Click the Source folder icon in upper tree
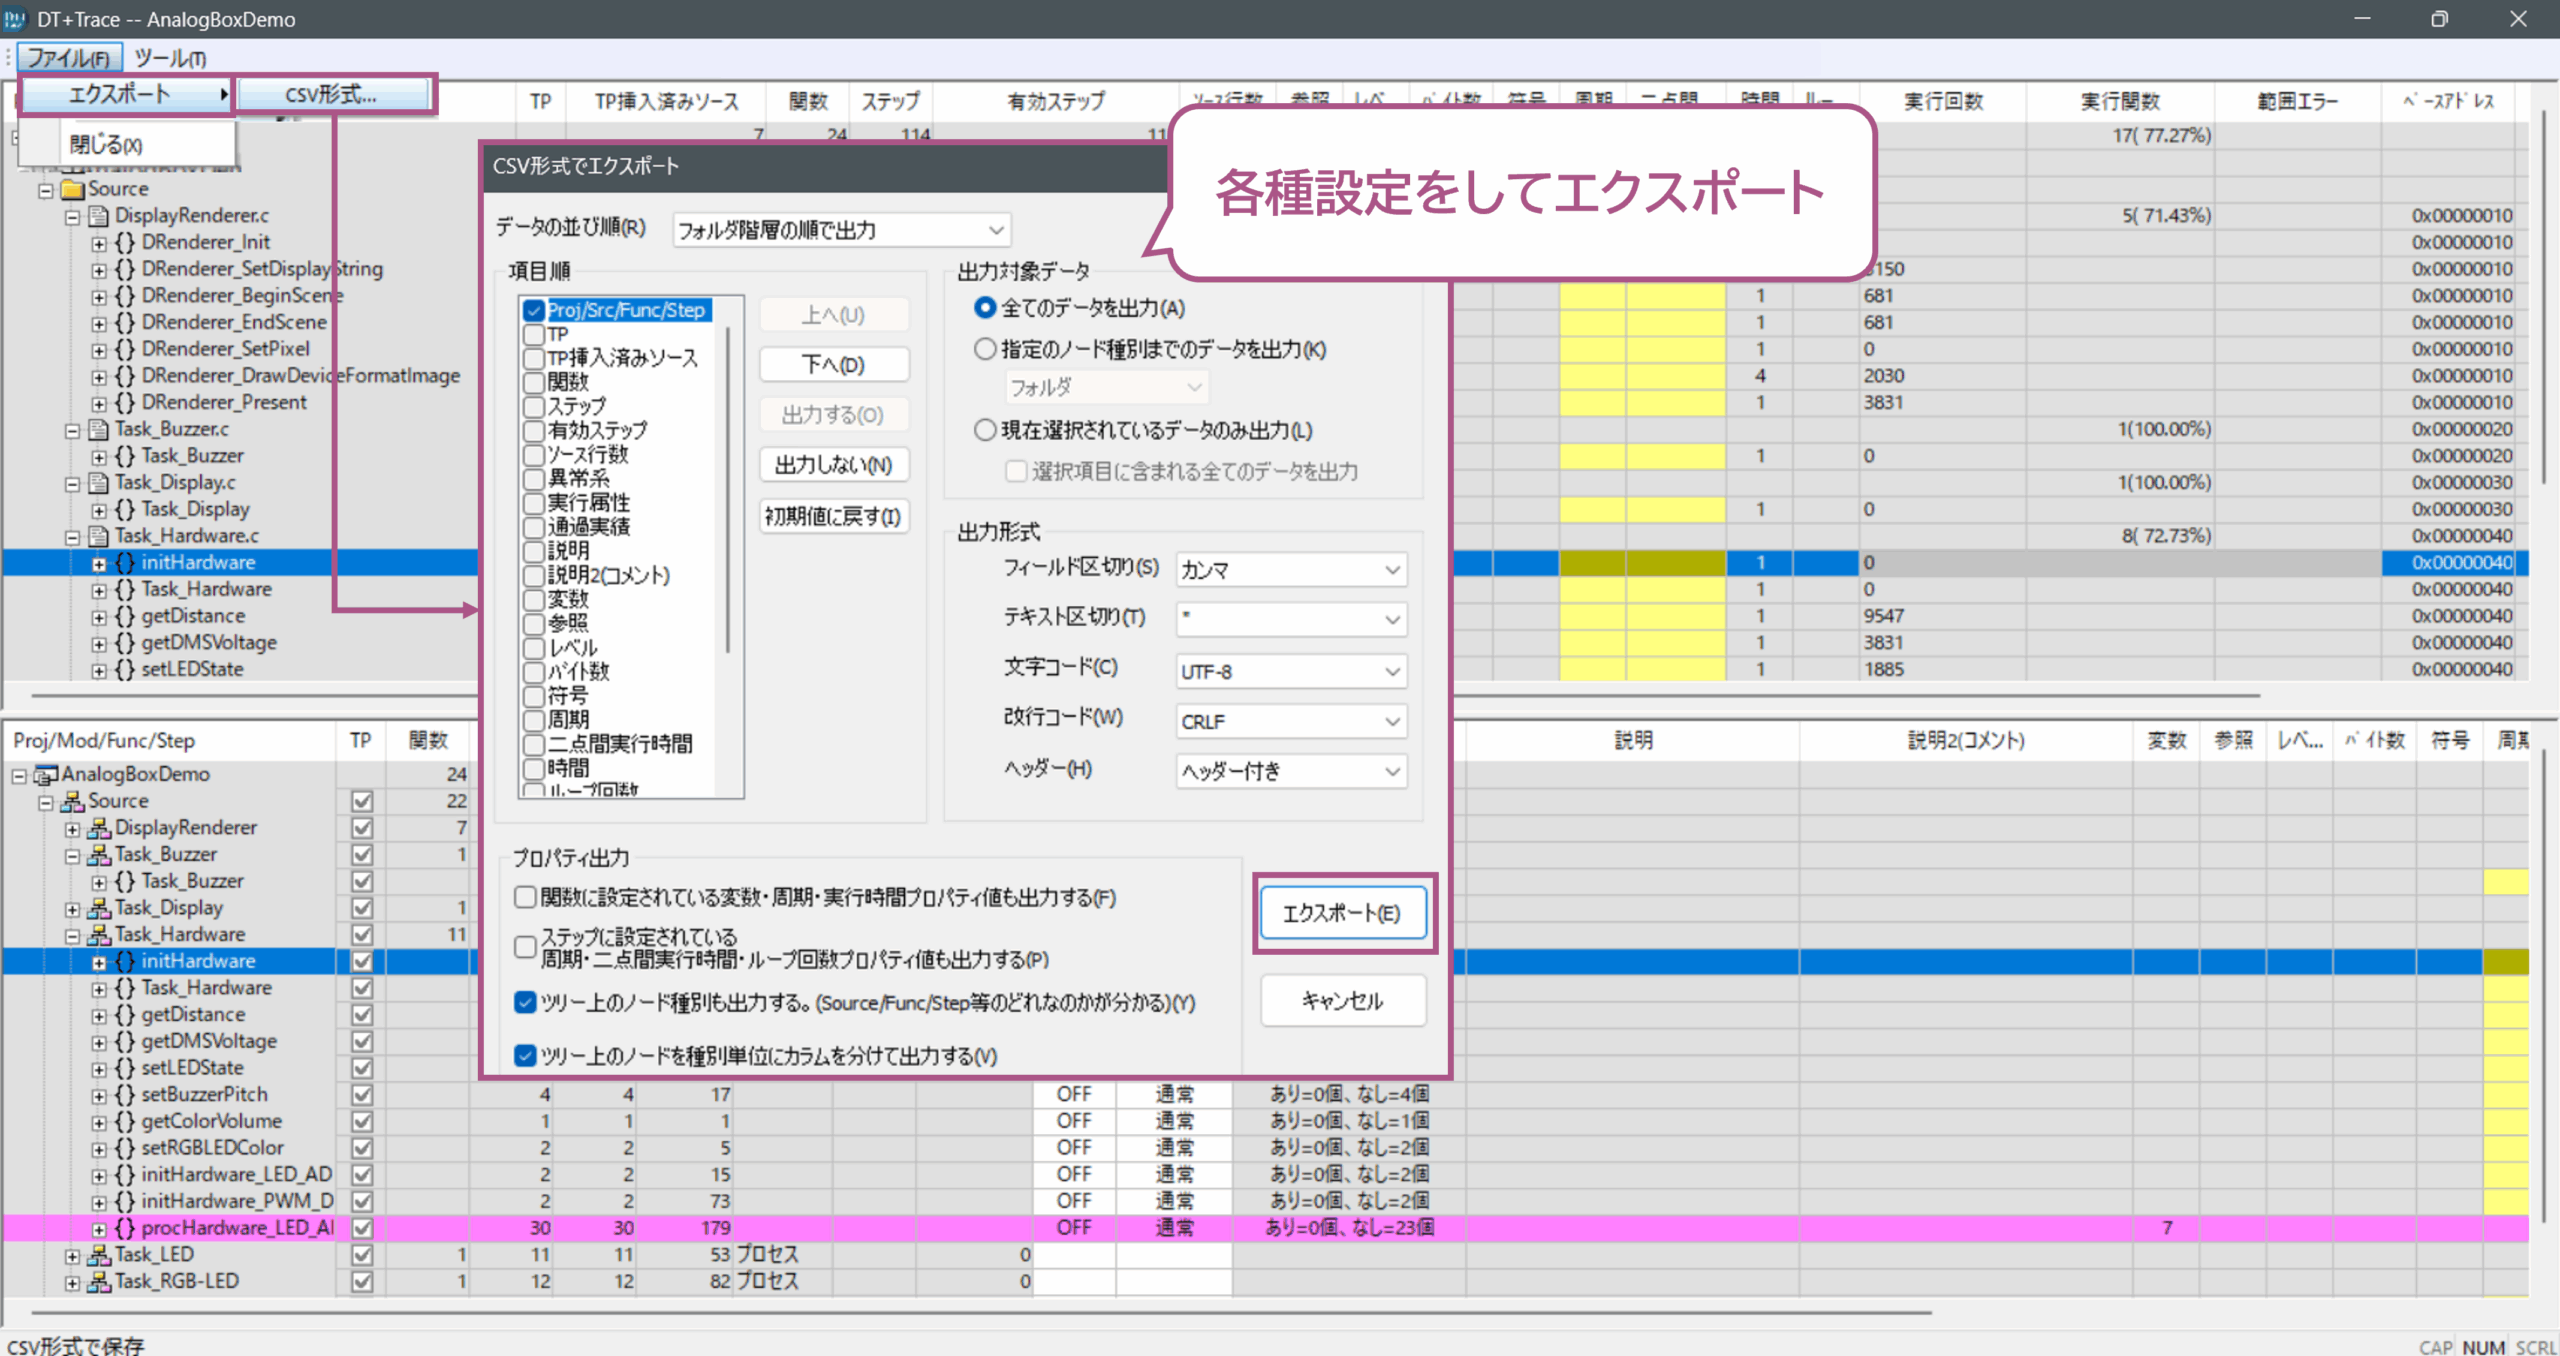This screenshot has width=2560, height=1356. coord(72,189)
